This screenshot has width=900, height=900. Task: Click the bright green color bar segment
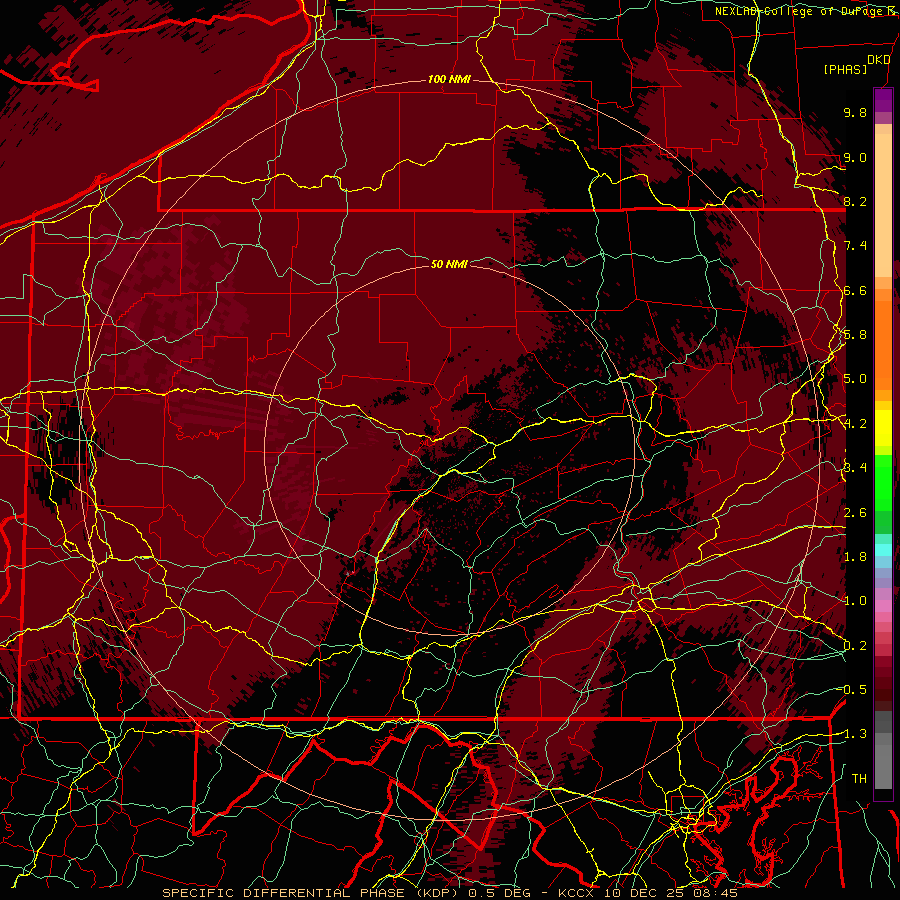883,481
